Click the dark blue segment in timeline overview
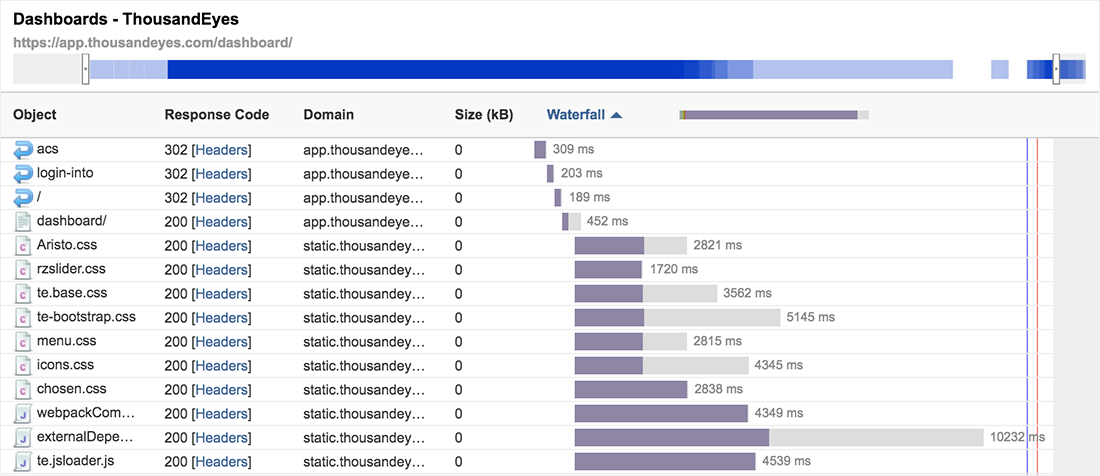 coord(425,69)
